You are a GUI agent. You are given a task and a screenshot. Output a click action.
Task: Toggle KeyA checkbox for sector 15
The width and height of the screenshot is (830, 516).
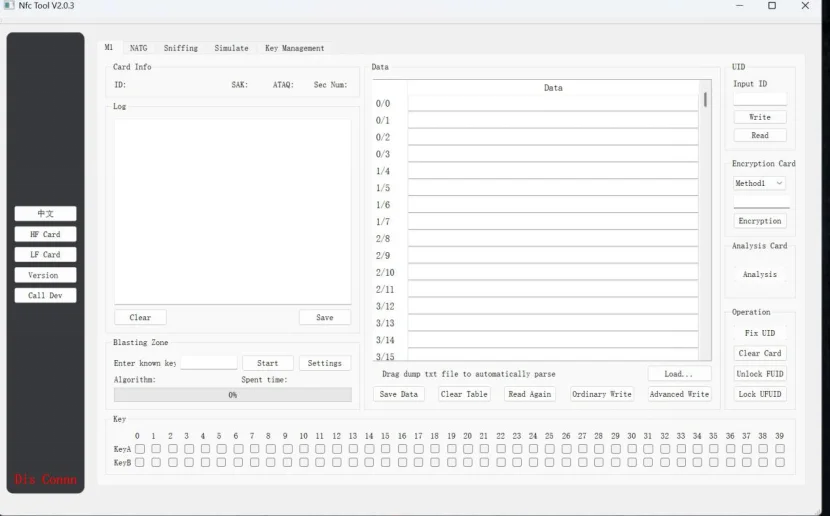(386, 449)
